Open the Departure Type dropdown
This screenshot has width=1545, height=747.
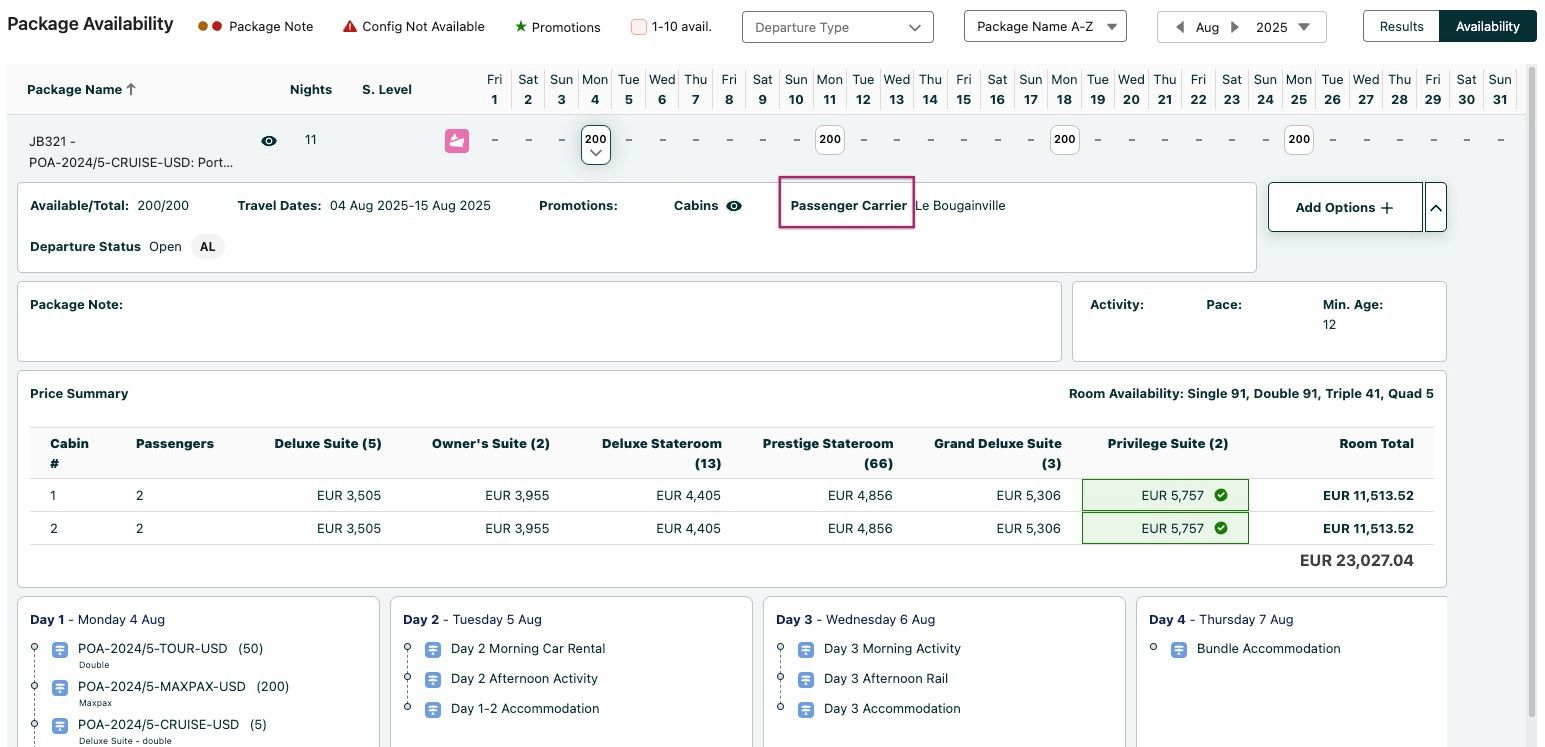tap(837, 27)
